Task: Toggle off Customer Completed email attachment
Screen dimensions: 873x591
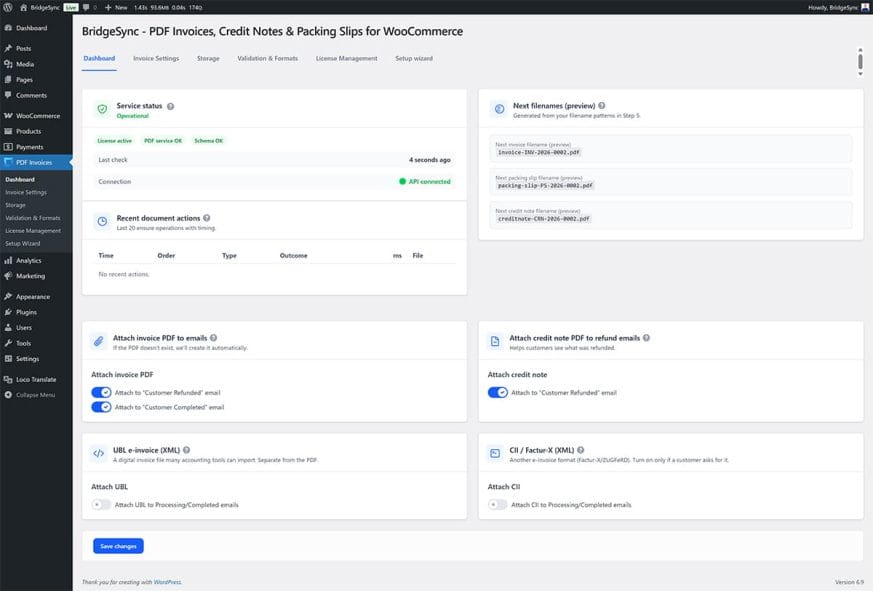Action: click(104, 407)
